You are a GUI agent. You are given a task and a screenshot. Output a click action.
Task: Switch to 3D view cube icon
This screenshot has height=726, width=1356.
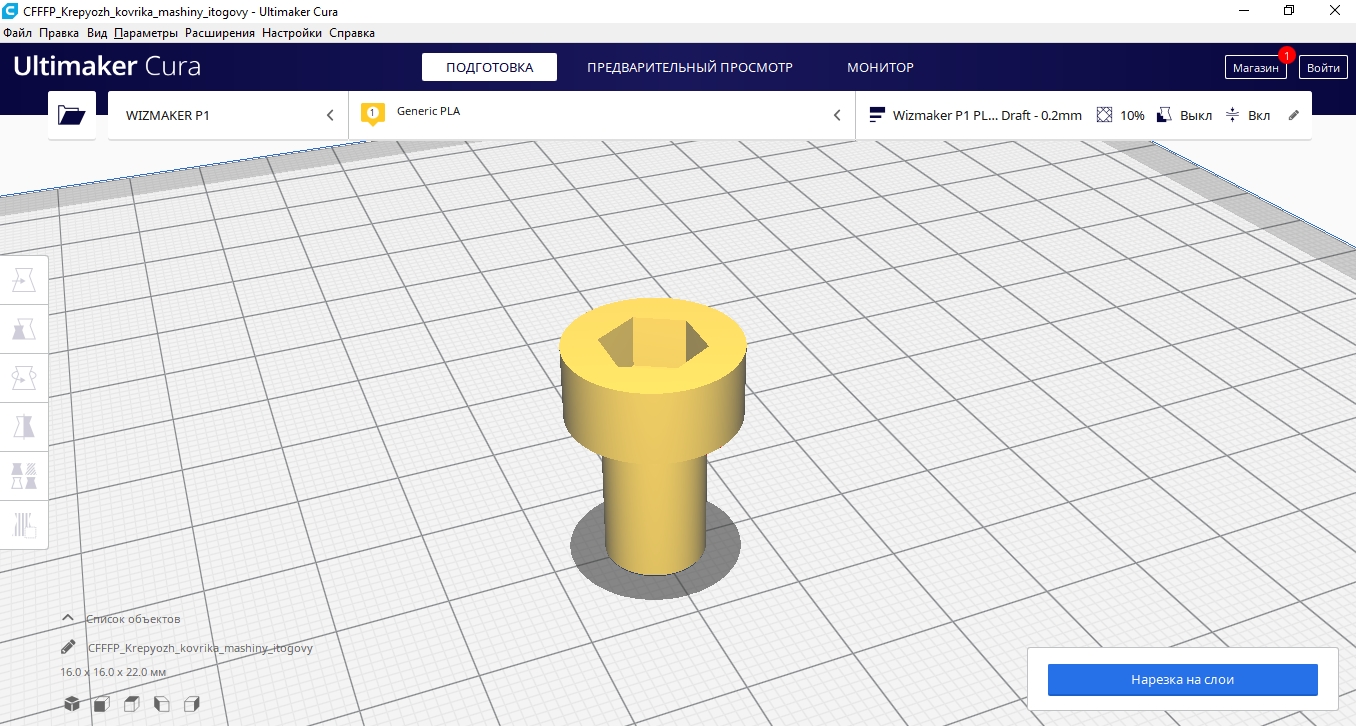pyautogui.click(x=72, y=704)
